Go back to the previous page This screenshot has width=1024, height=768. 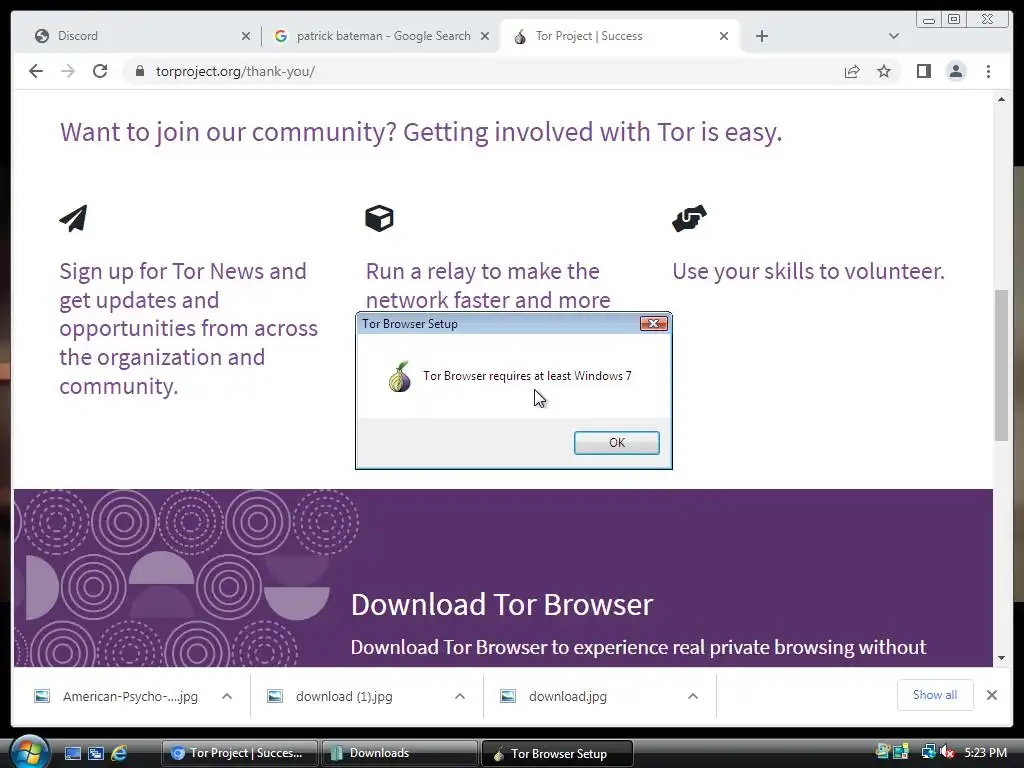click(36, 71)
